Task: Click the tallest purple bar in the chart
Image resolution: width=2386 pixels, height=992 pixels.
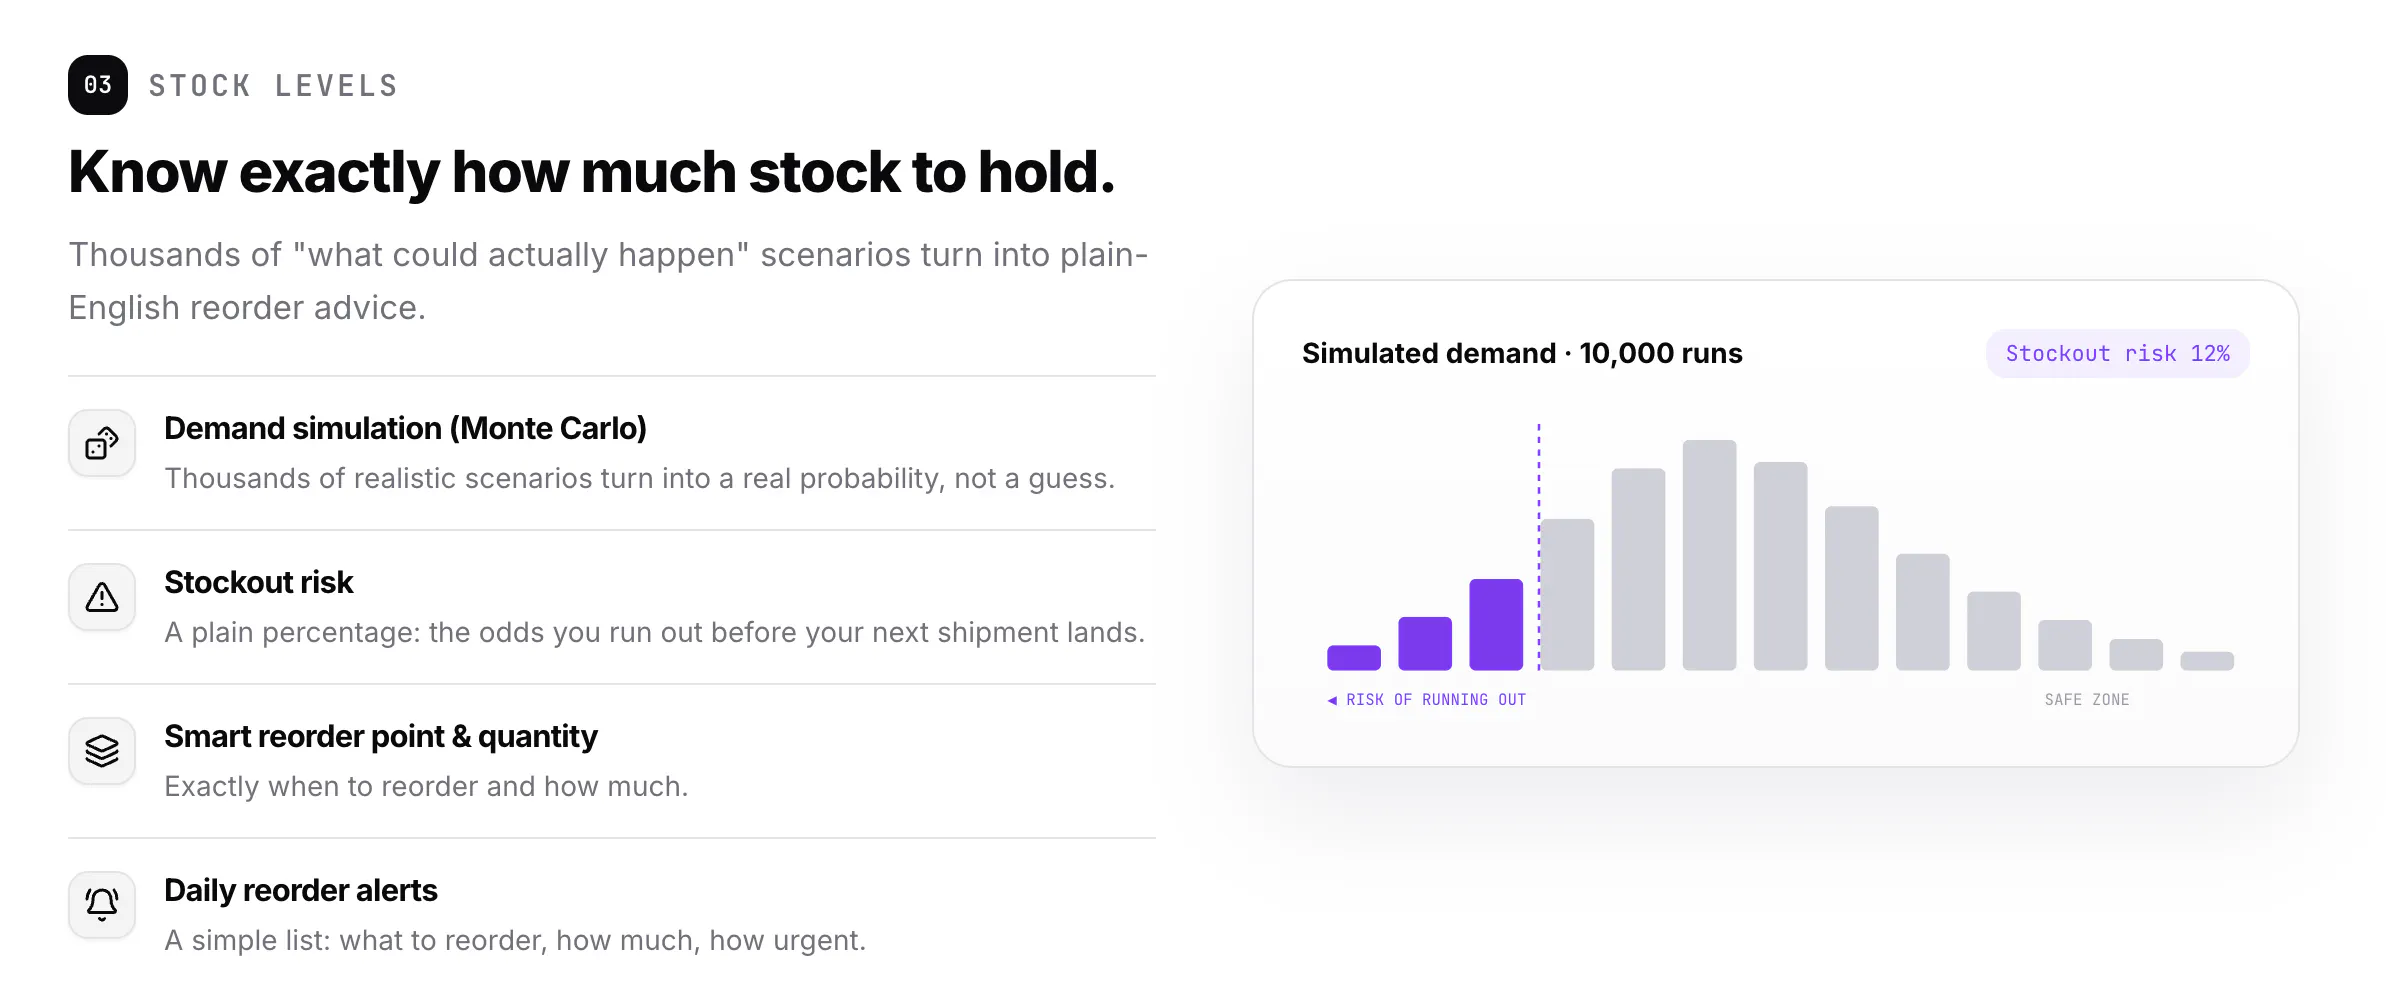Action: tap(1496, 624)
